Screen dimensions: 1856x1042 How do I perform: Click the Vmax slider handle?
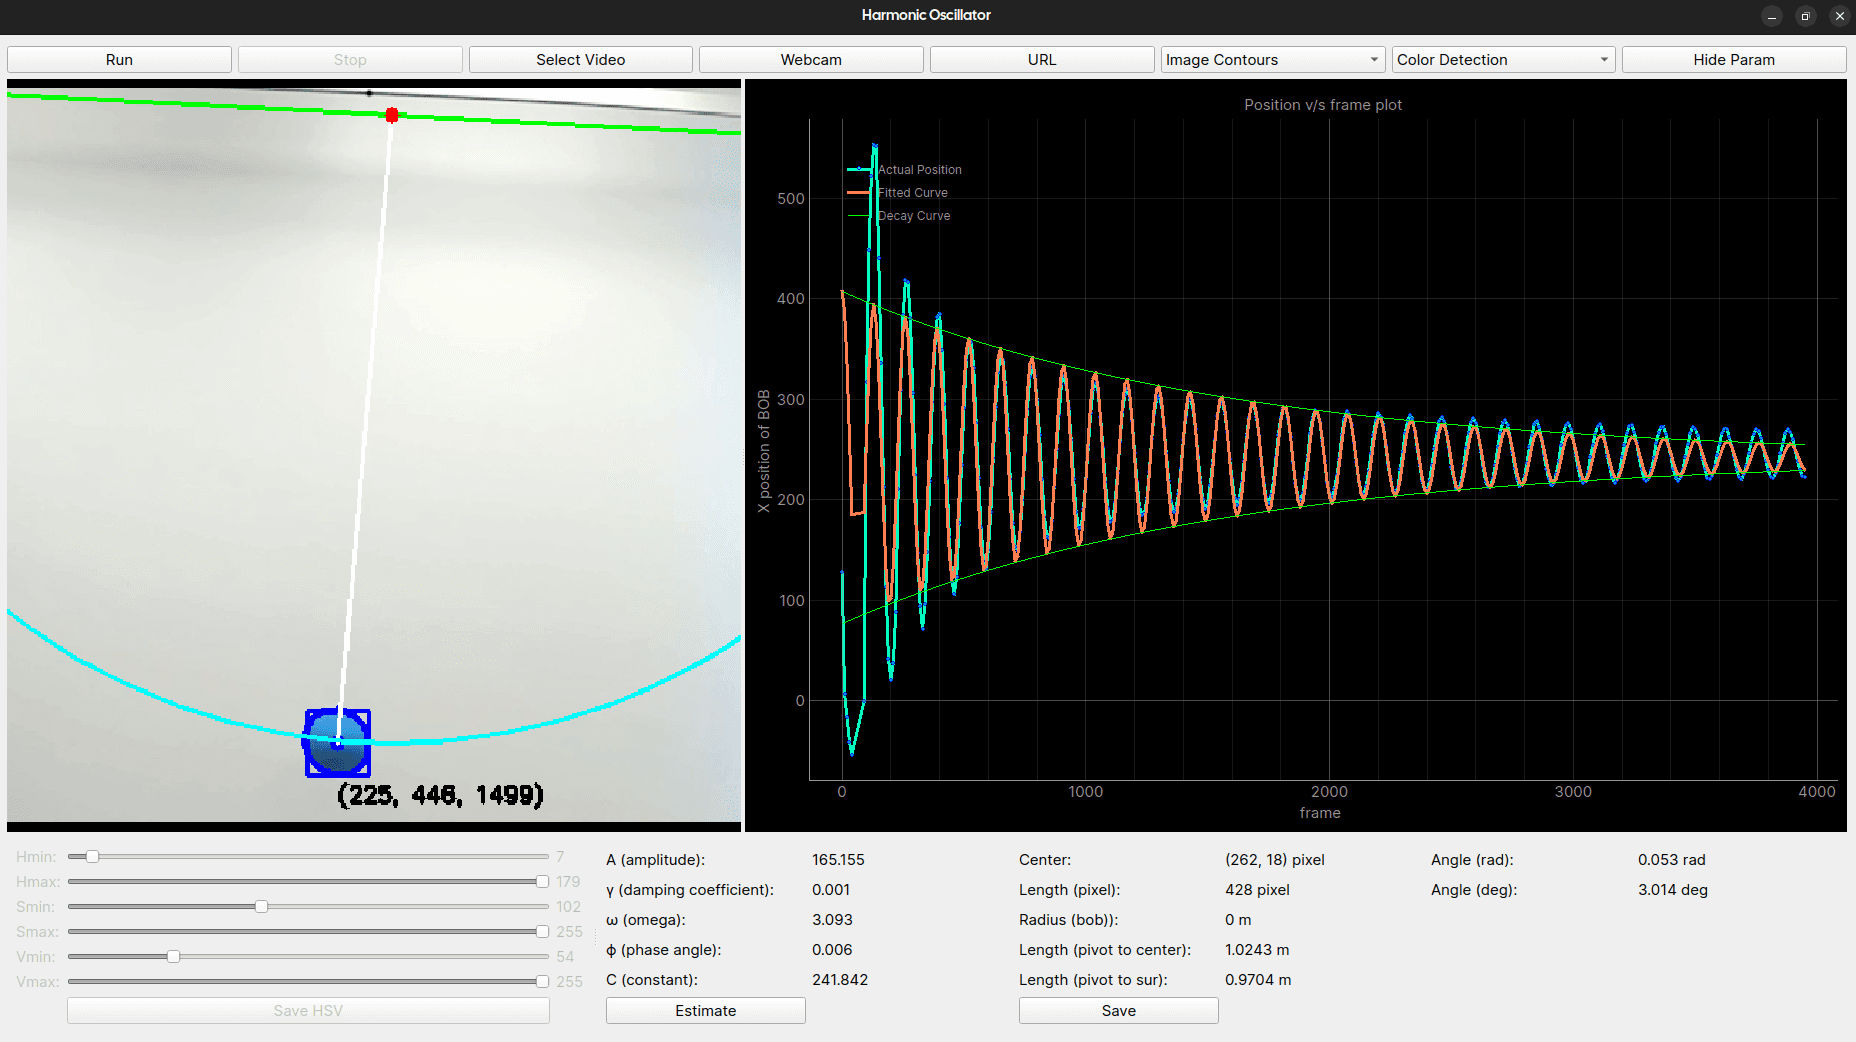pyautogui.click(x=542, y=982)
